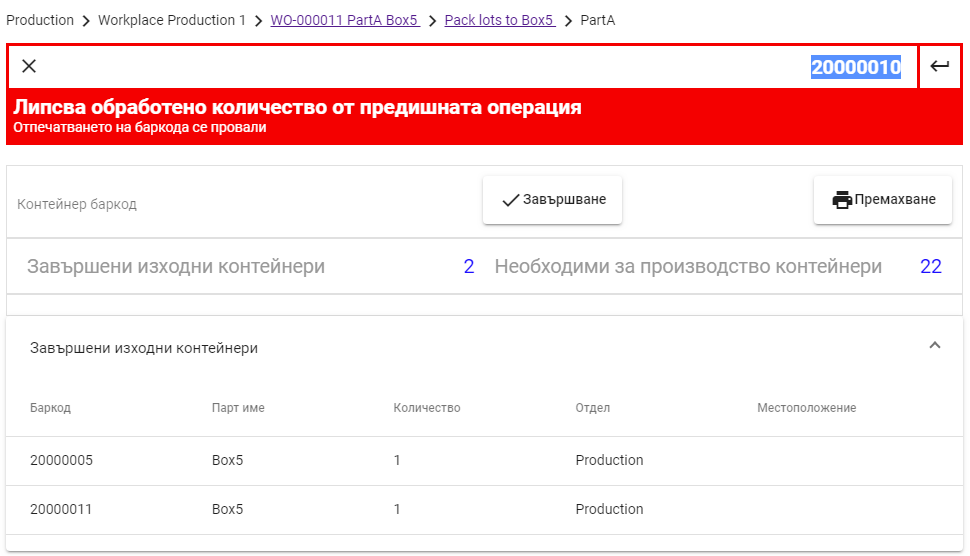
Task: Open the WO-000011 PartA Box5 breadcrumb link
Action: pos(344,20)
